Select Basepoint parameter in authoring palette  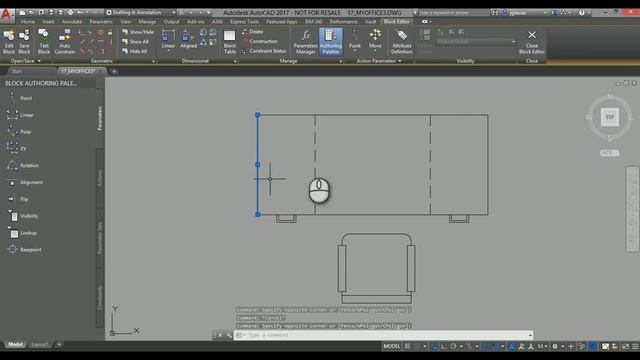tap(24, 249)
